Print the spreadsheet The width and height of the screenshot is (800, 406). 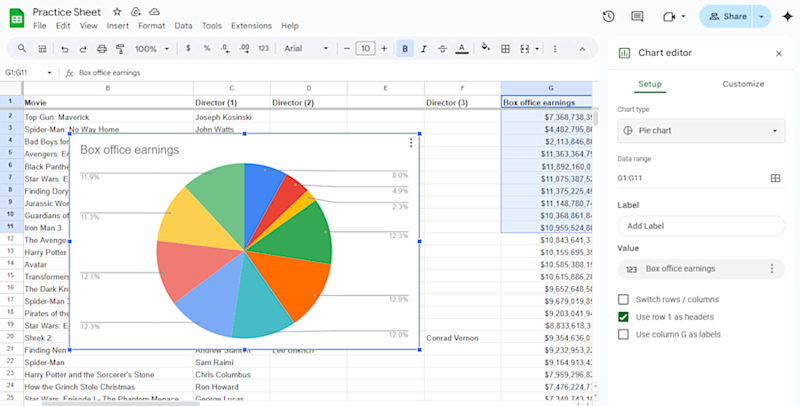(x=102, y=49)
